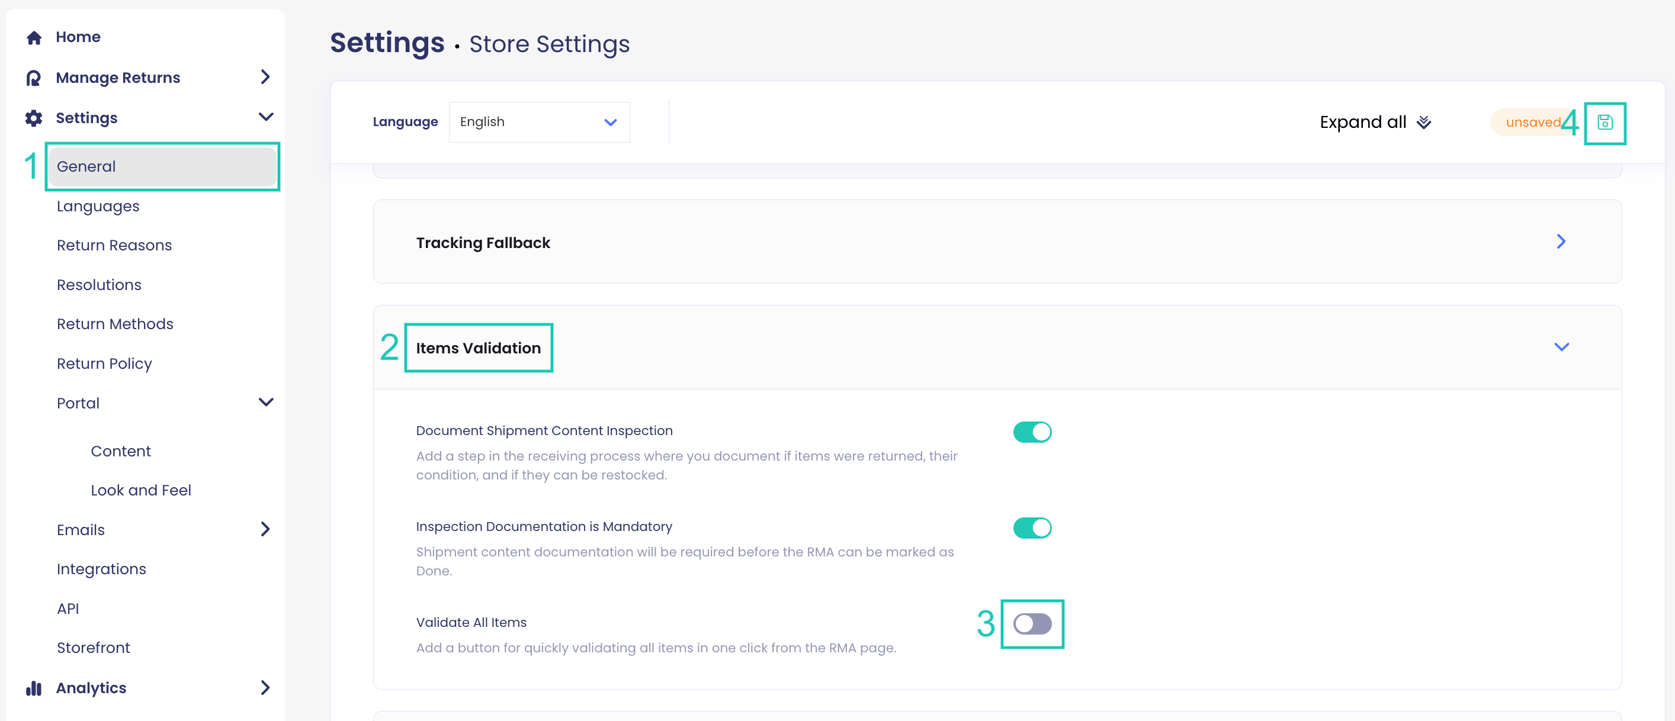
Task: Open the Return Policy page
Action: point(104,364)
